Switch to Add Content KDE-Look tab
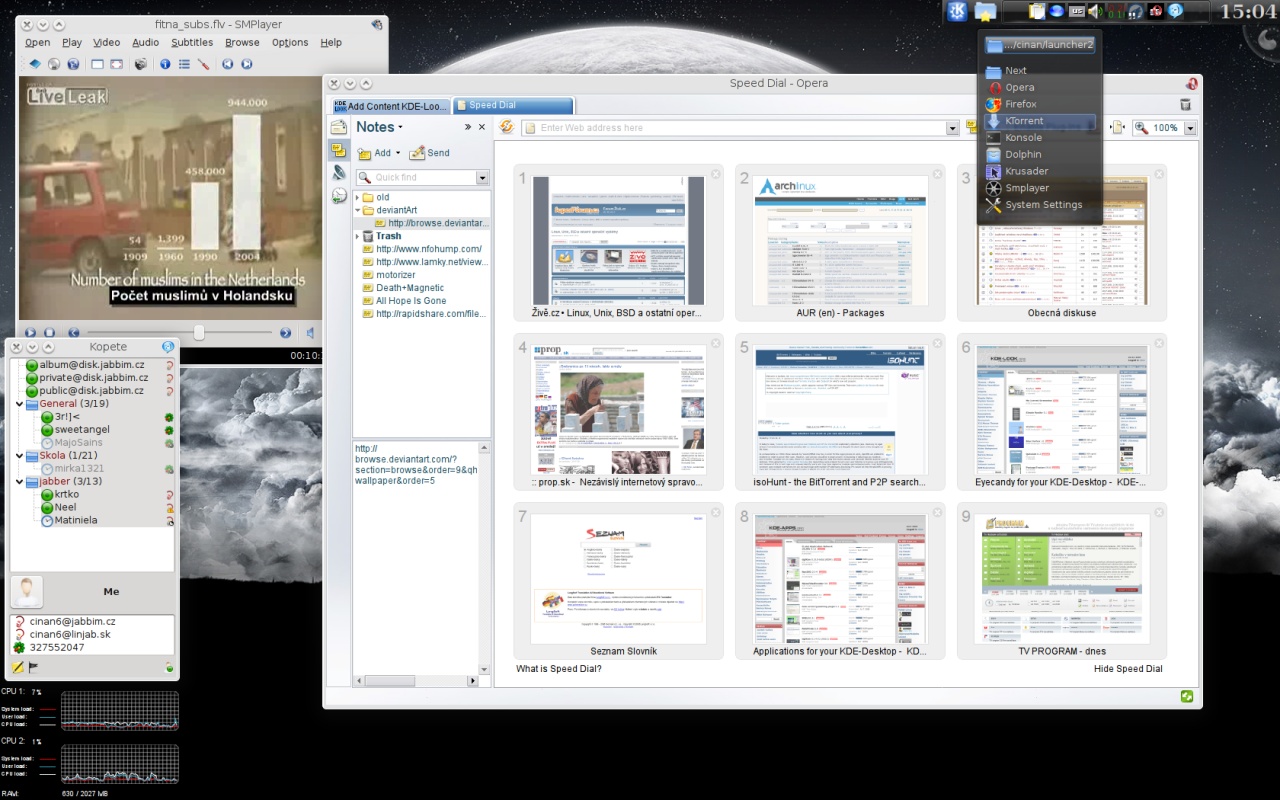1280x800 pixels. click(390, 105)
